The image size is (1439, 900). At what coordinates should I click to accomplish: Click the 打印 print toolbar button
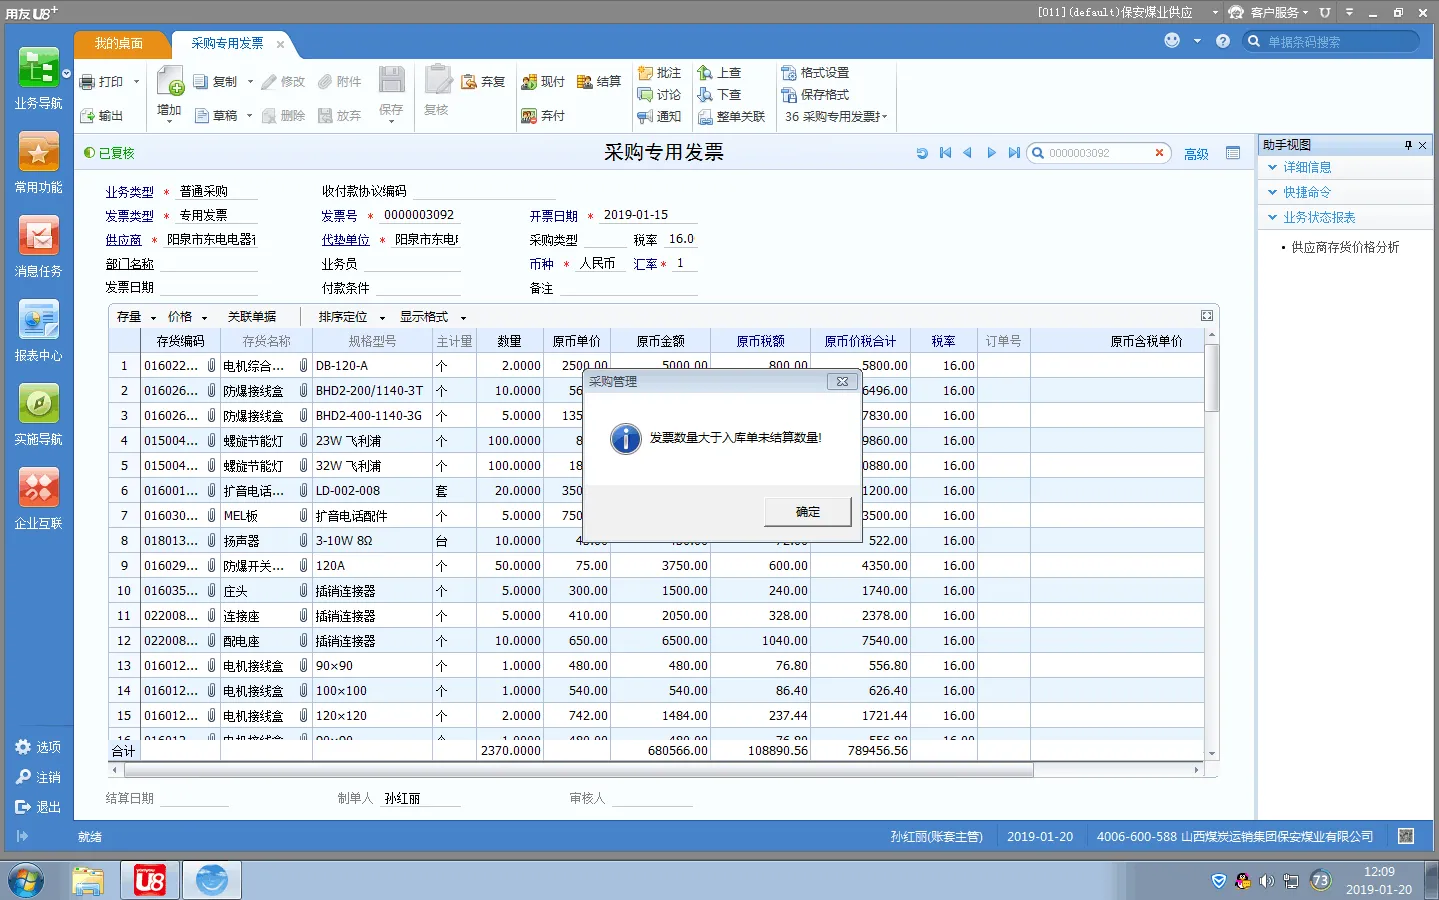pyautogui.click(x=102, y=82)
